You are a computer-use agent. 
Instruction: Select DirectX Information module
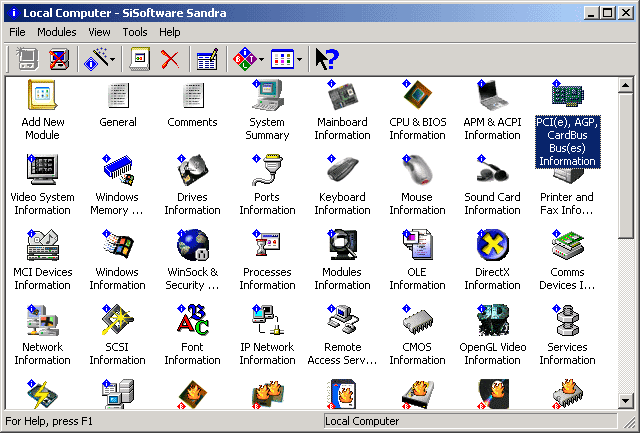[492, 245]
